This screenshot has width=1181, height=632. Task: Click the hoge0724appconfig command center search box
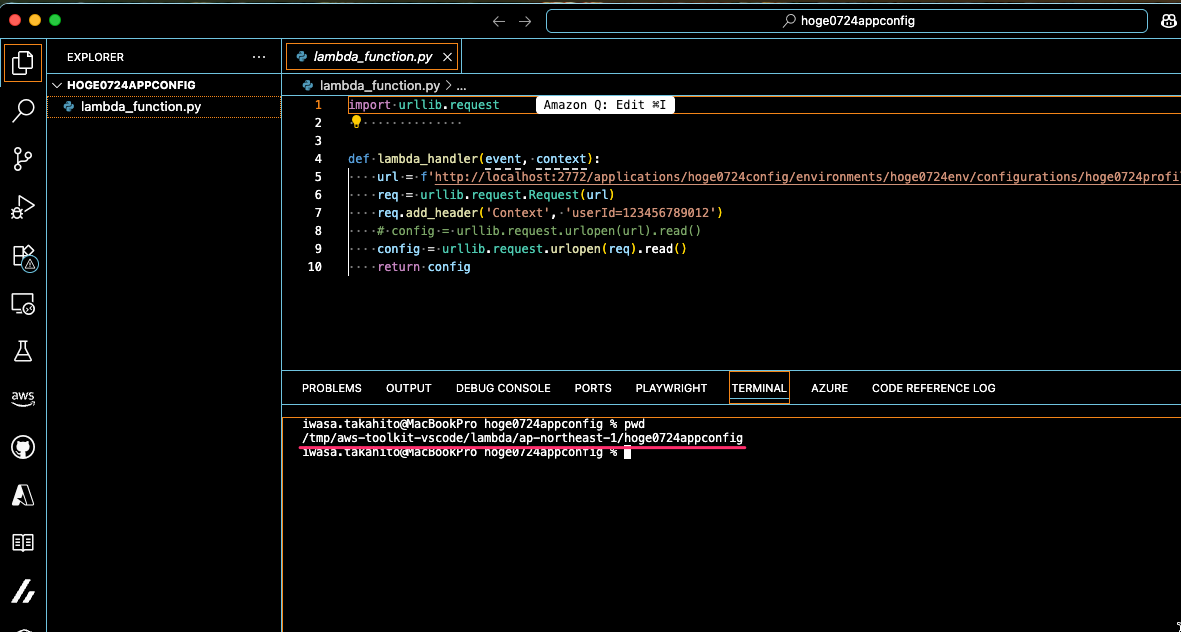point(847,21)
